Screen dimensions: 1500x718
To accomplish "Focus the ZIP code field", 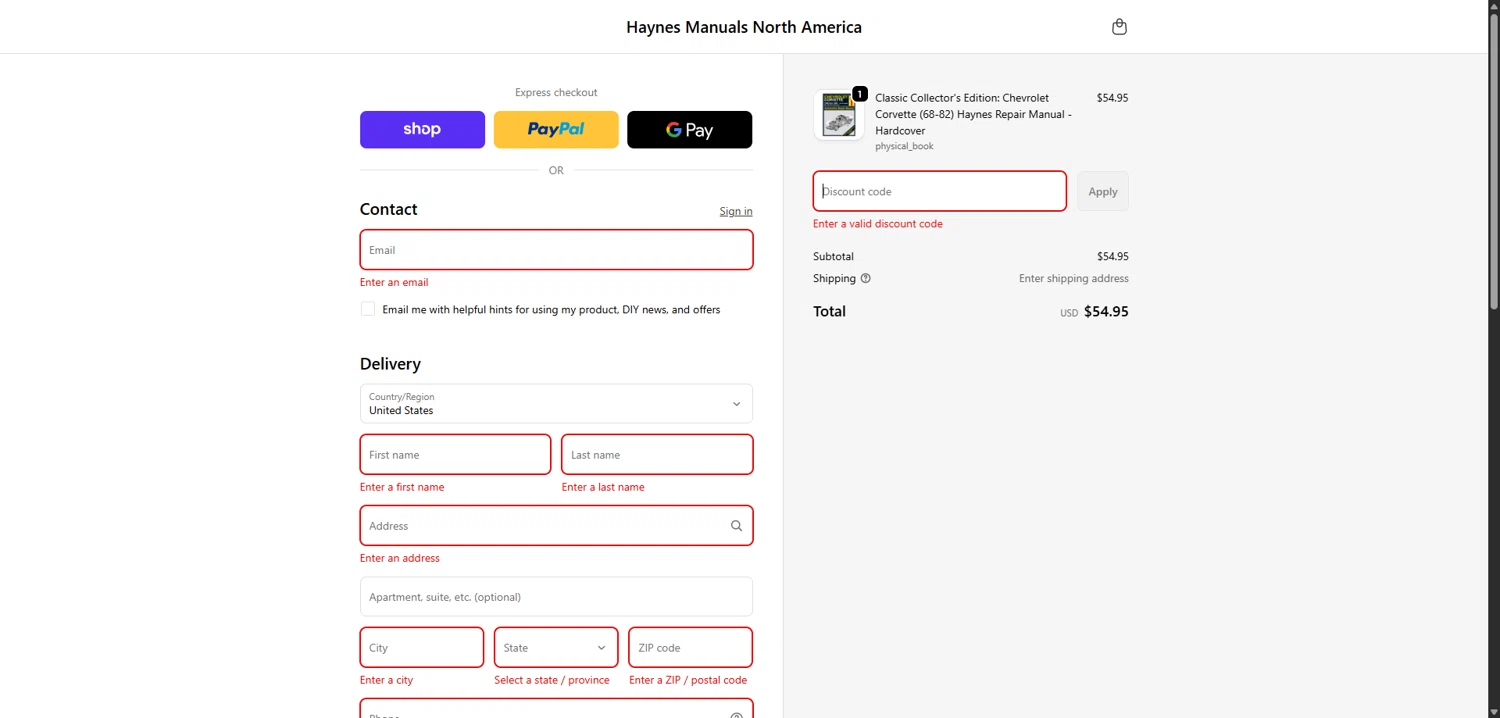I will pos(690,648).
